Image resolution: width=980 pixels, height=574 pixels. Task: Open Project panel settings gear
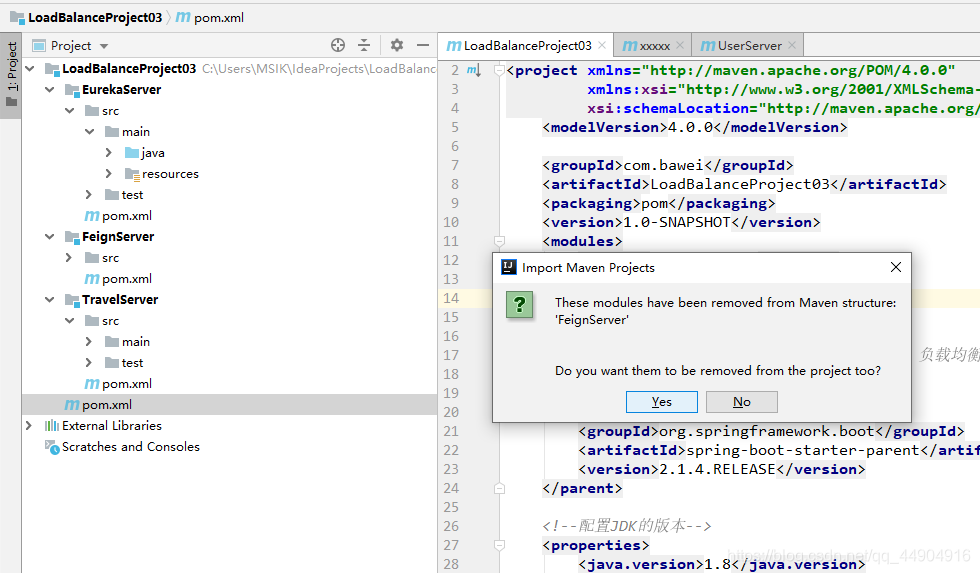coord(397,45)
